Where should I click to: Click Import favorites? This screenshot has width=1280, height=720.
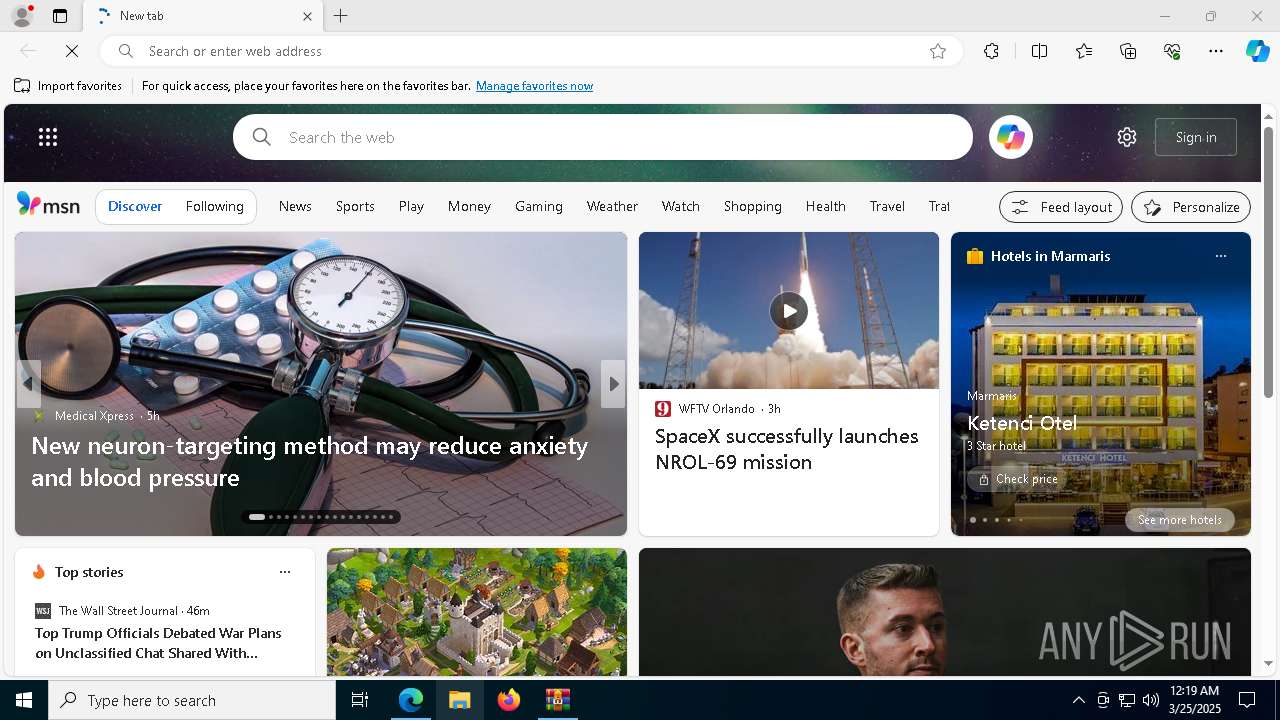(x=68, y=86)
